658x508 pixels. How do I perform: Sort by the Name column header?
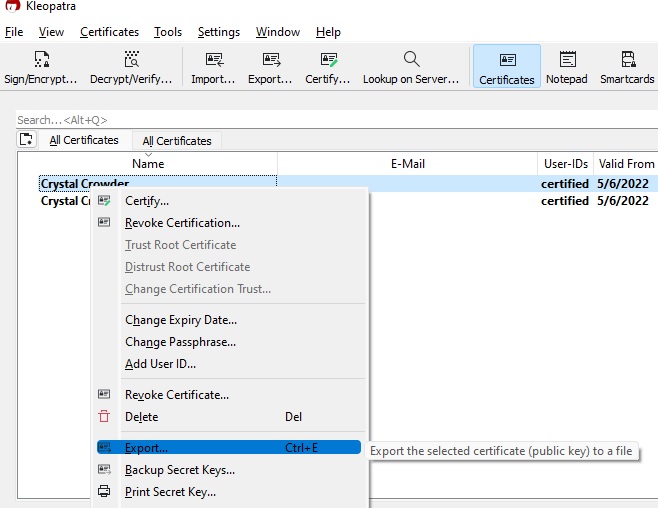[148, 164]
